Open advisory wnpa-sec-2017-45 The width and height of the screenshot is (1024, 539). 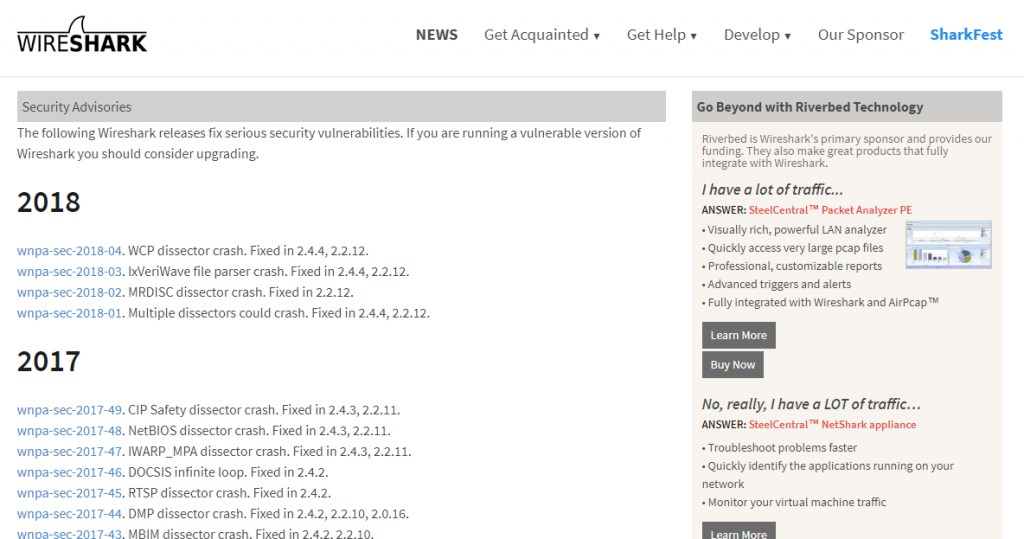click(69, 493)
